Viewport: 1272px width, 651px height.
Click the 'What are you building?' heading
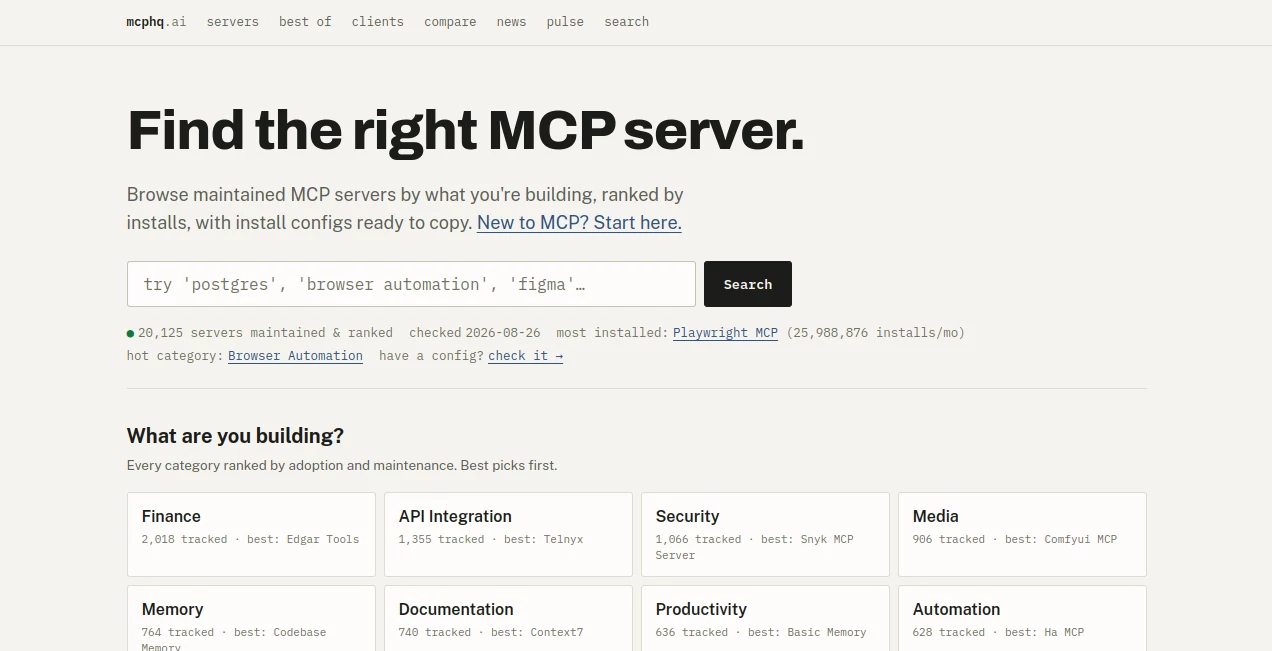tap(235, 436)
